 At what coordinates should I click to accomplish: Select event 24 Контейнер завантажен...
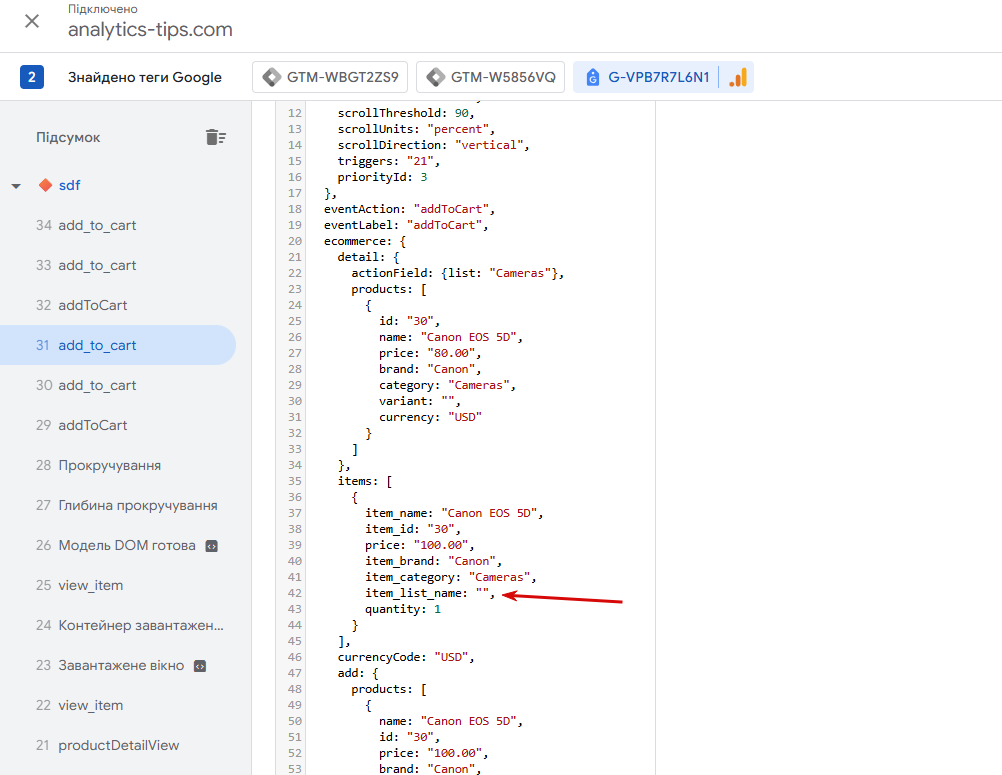pos(118,625)
